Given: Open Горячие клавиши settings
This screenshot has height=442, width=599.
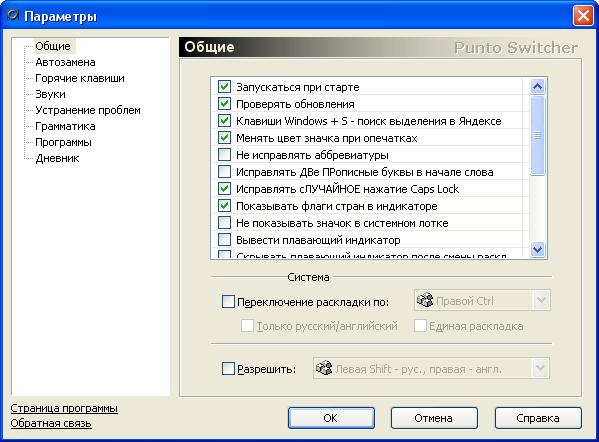Looking at the screenshot, I should click(80, 78).
